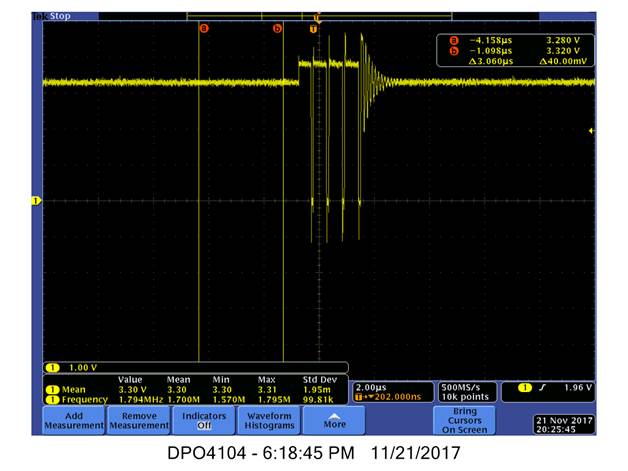
Task: Click channel 1 badge beside Frequency measurement
Action: click(52, 400)
